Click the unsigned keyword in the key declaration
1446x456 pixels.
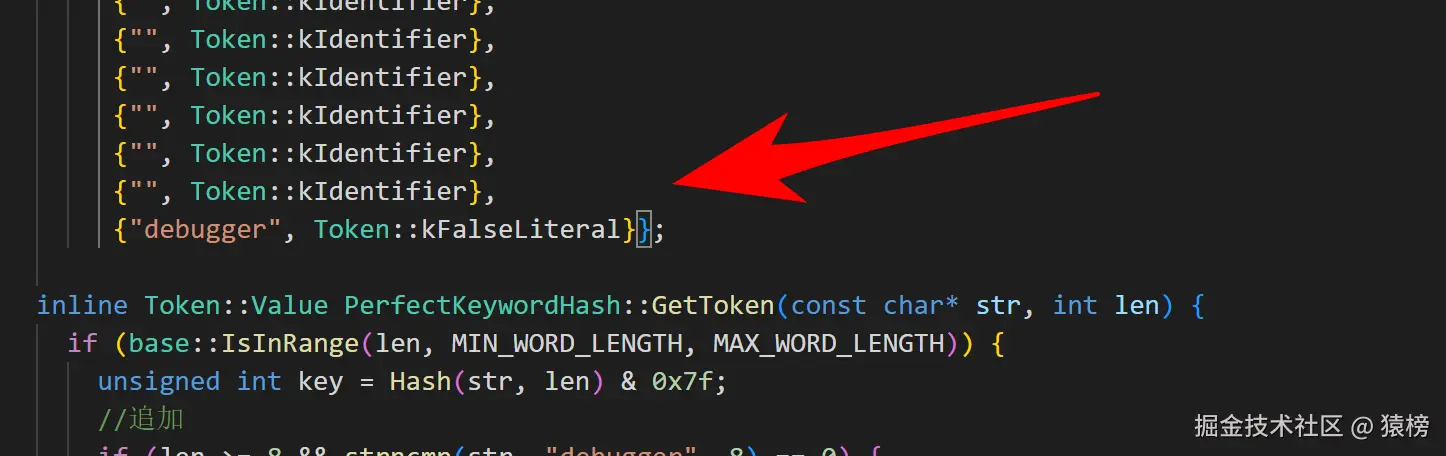159,382
